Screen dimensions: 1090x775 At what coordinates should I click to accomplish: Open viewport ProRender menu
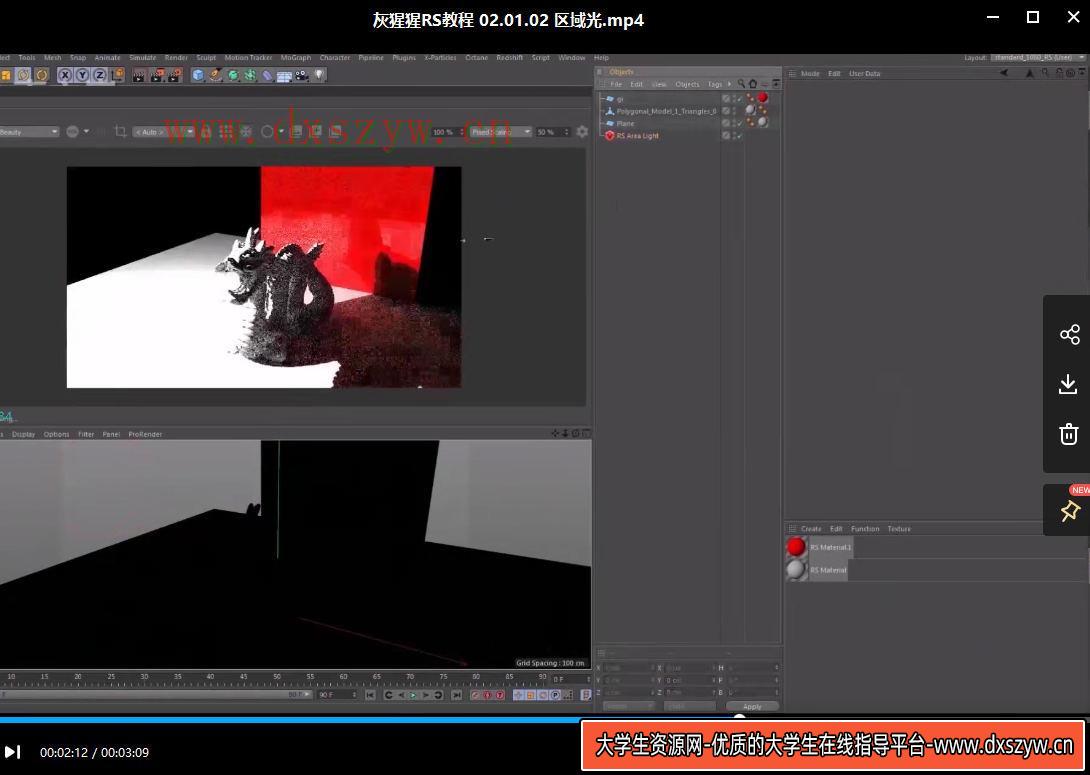click(145, 434)
